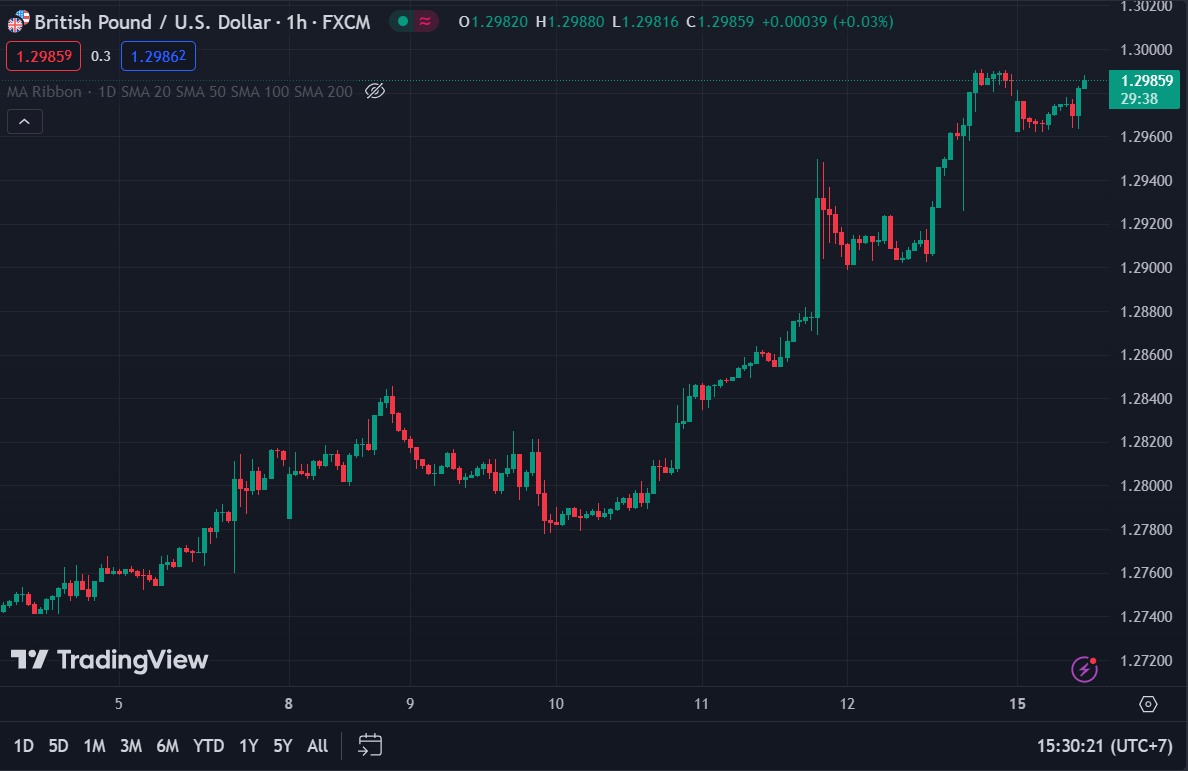The height and width of the screenshot is (771, 1188).
Task: Click the 1h interval label in the title
Action: [297, 22]
